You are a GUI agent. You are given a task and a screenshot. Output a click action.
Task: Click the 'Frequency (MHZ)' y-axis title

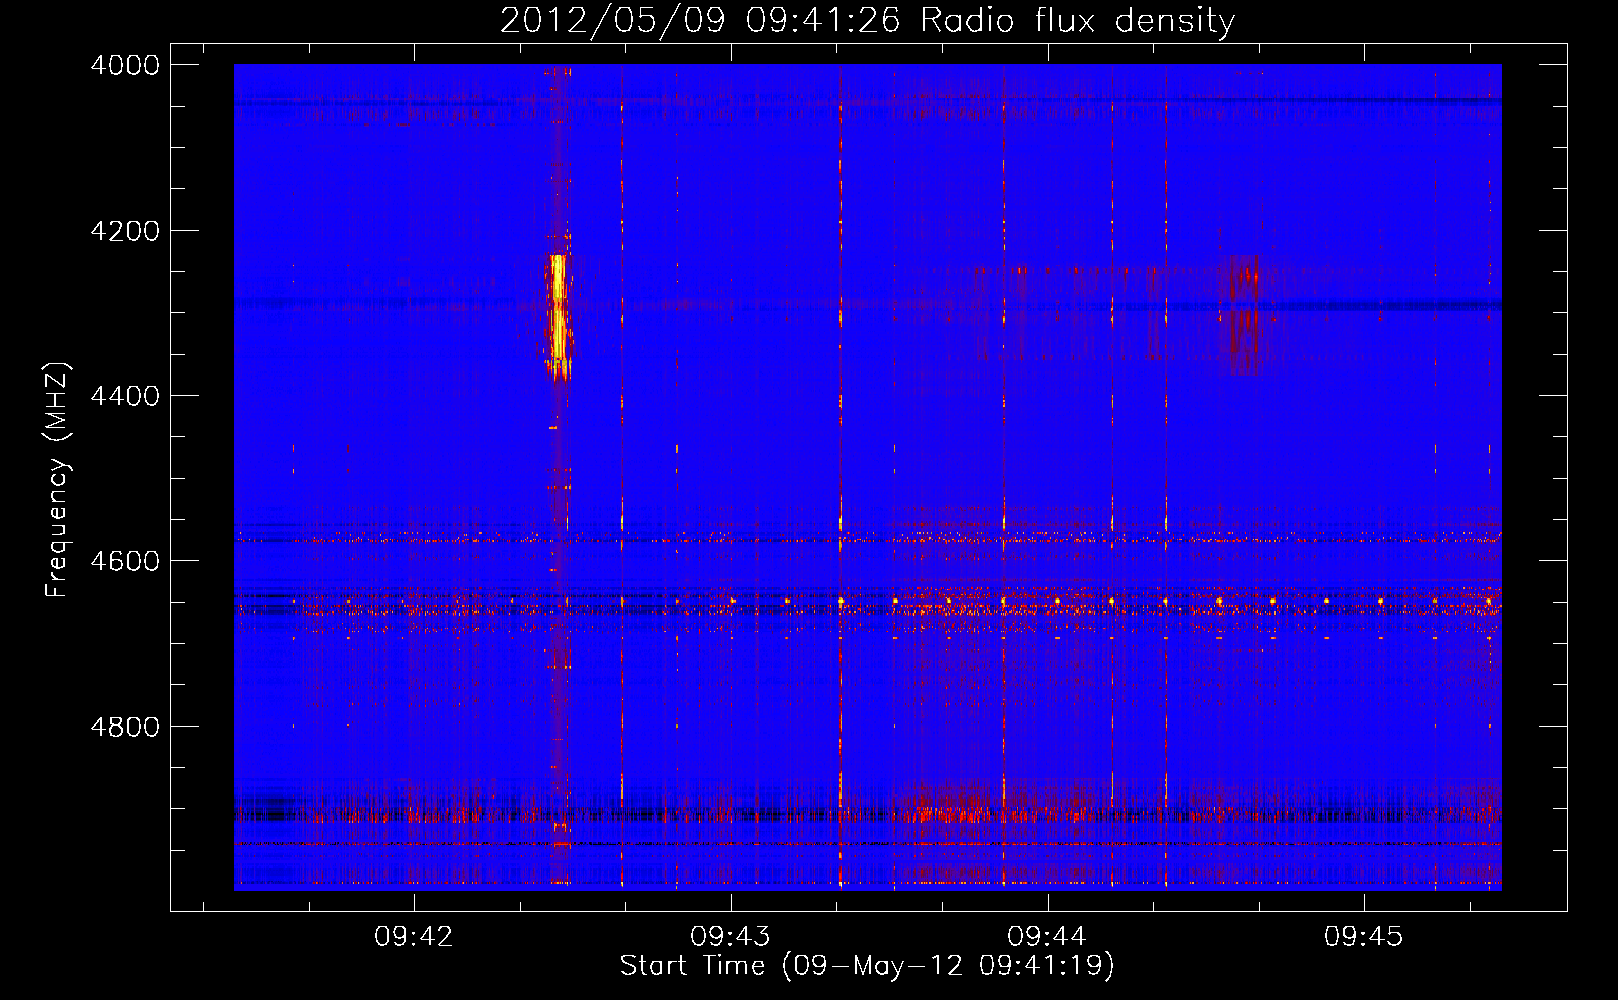(57, 480)
